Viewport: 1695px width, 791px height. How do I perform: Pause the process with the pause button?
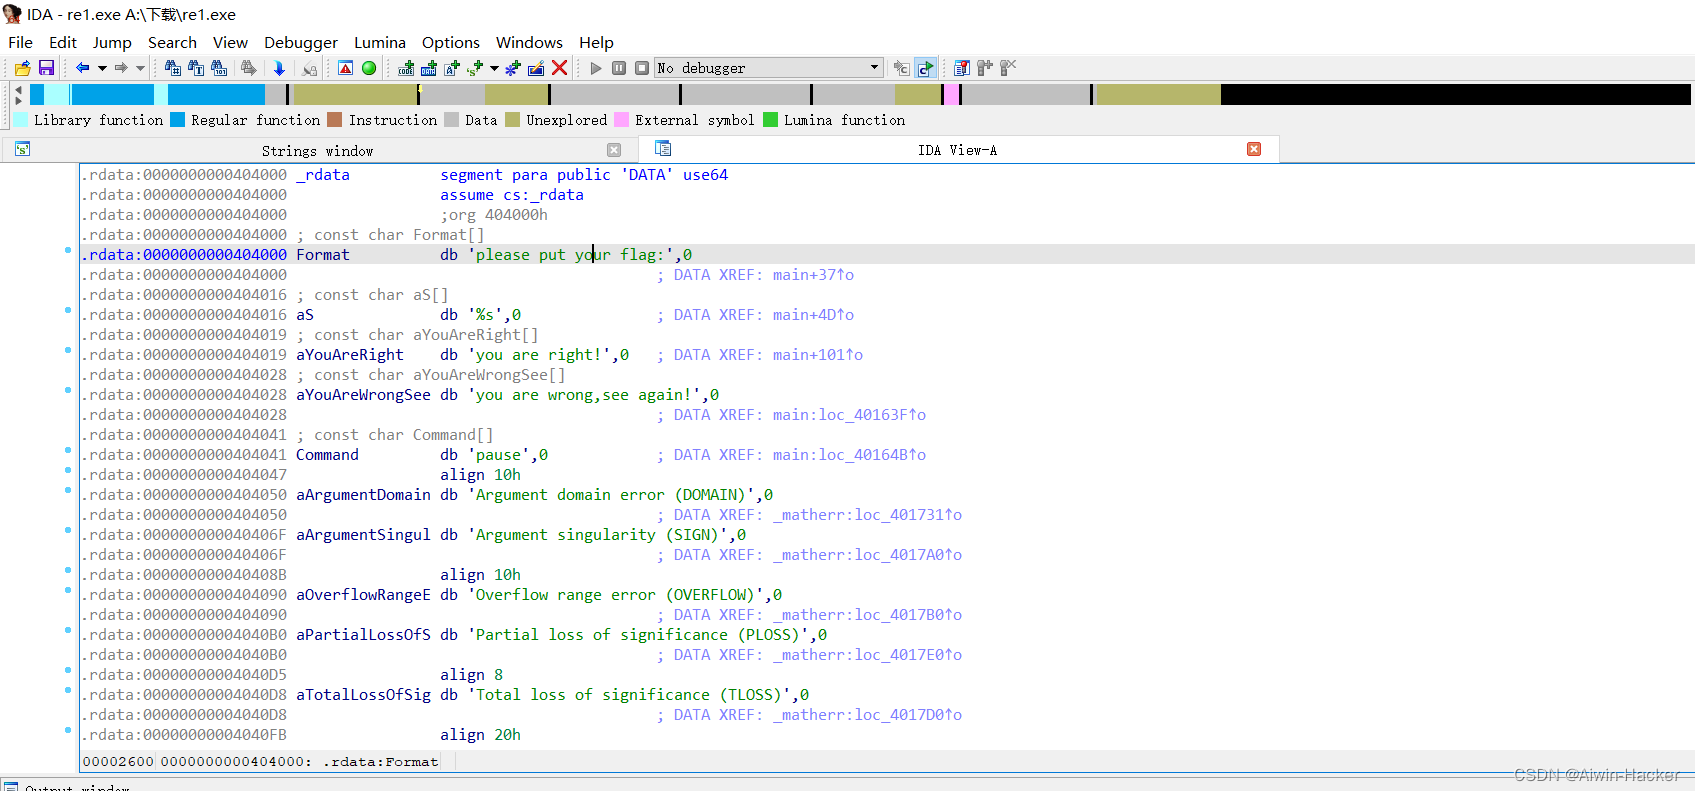pos(619,68)
